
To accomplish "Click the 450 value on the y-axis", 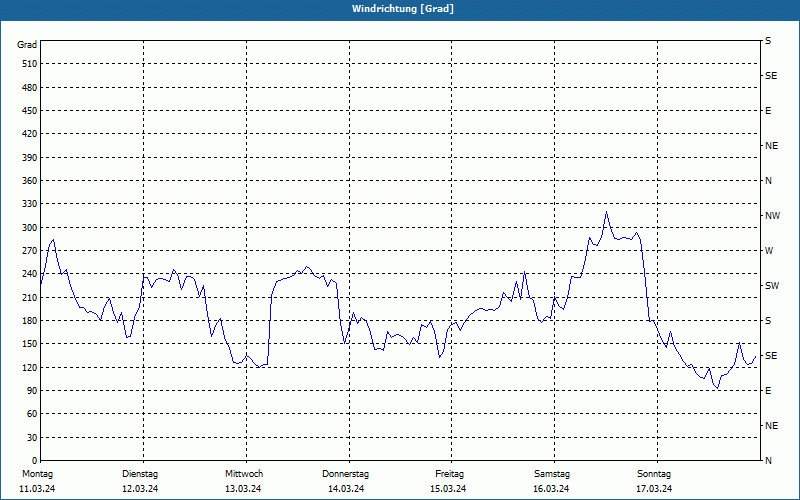I will click(30, 111).
